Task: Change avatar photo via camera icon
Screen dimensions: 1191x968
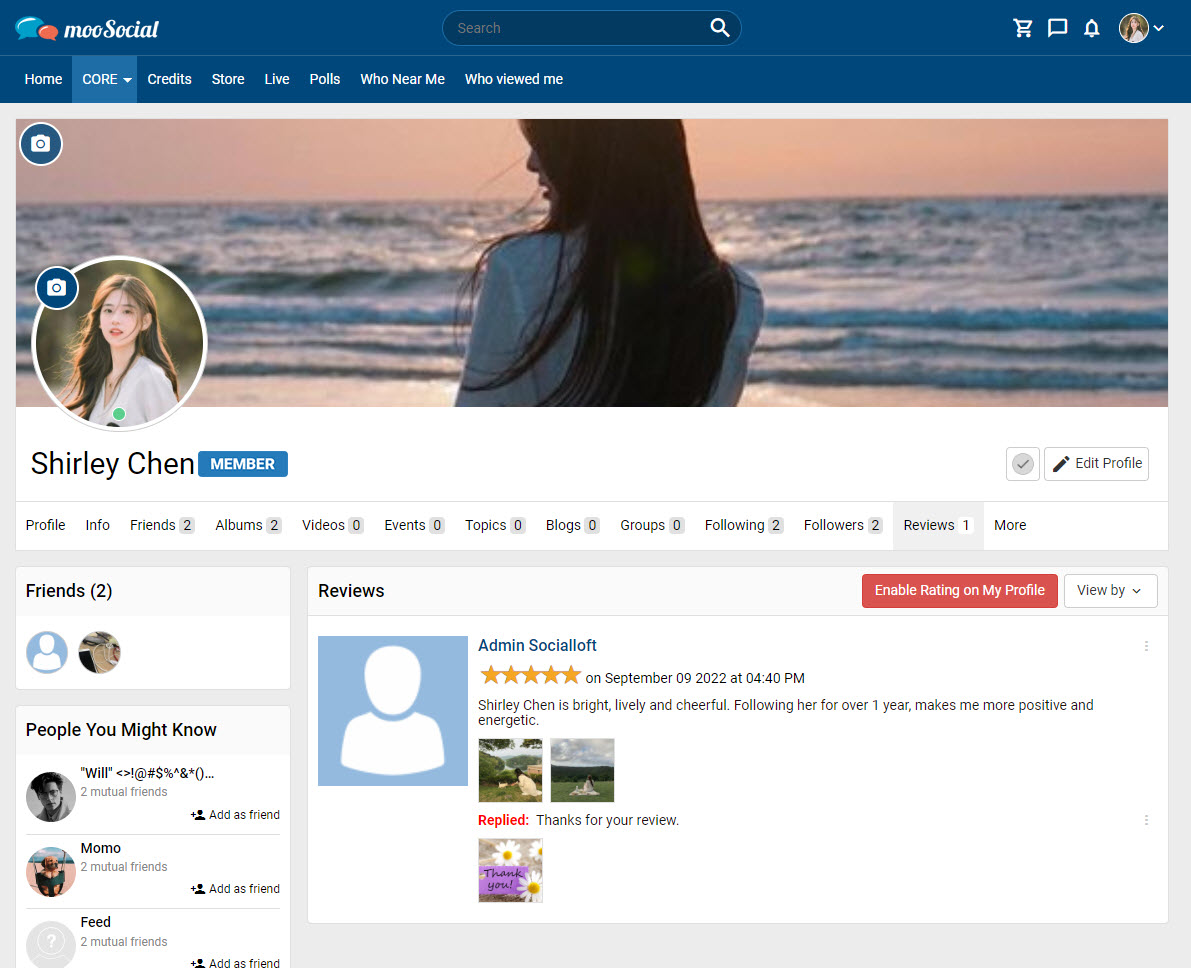Action: tap(57, 288)
